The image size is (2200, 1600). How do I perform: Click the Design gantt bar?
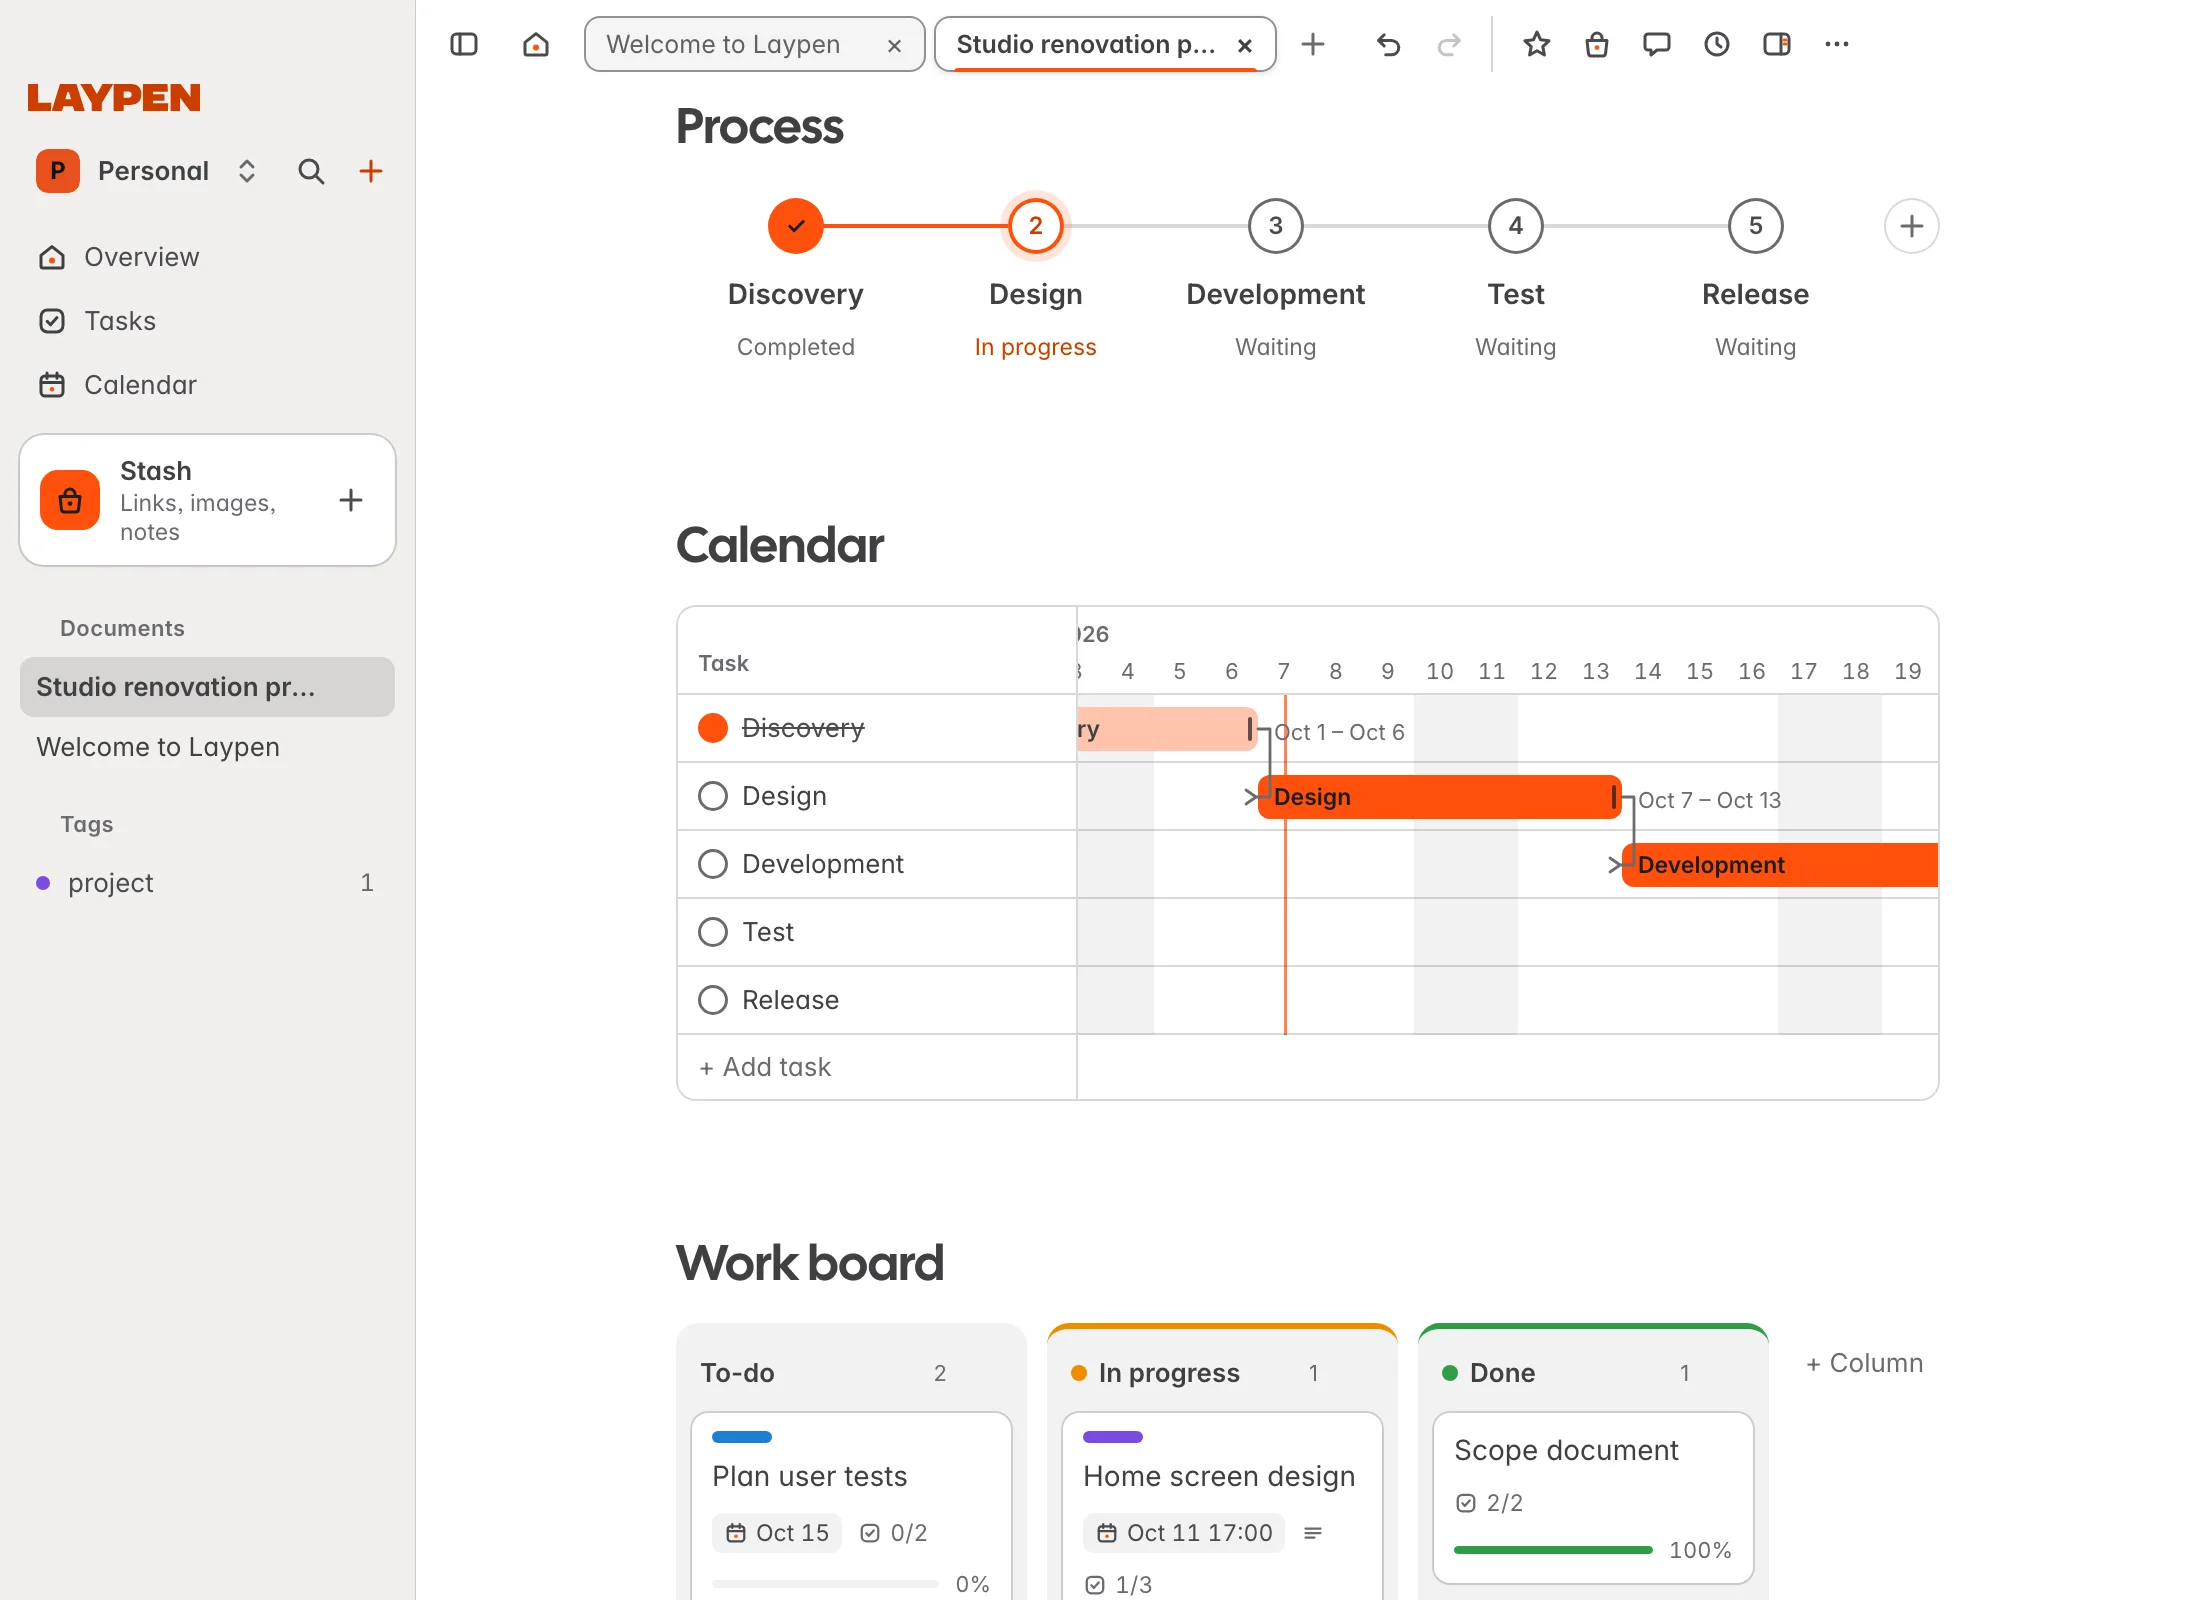tap(1440, 797)
